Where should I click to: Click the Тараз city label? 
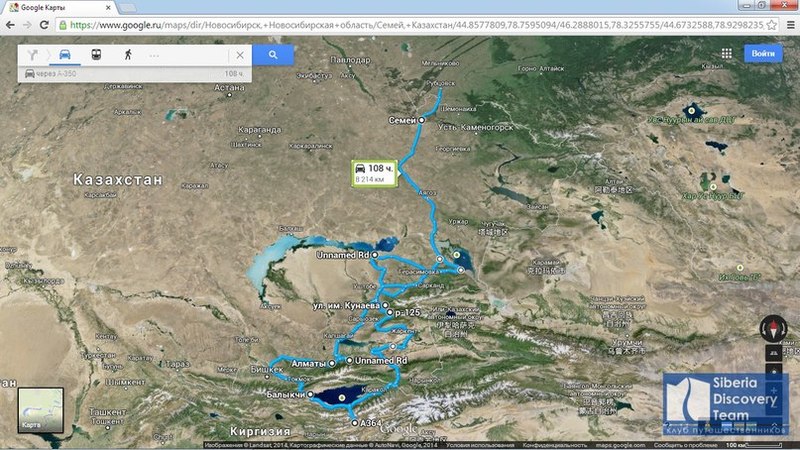178,364
